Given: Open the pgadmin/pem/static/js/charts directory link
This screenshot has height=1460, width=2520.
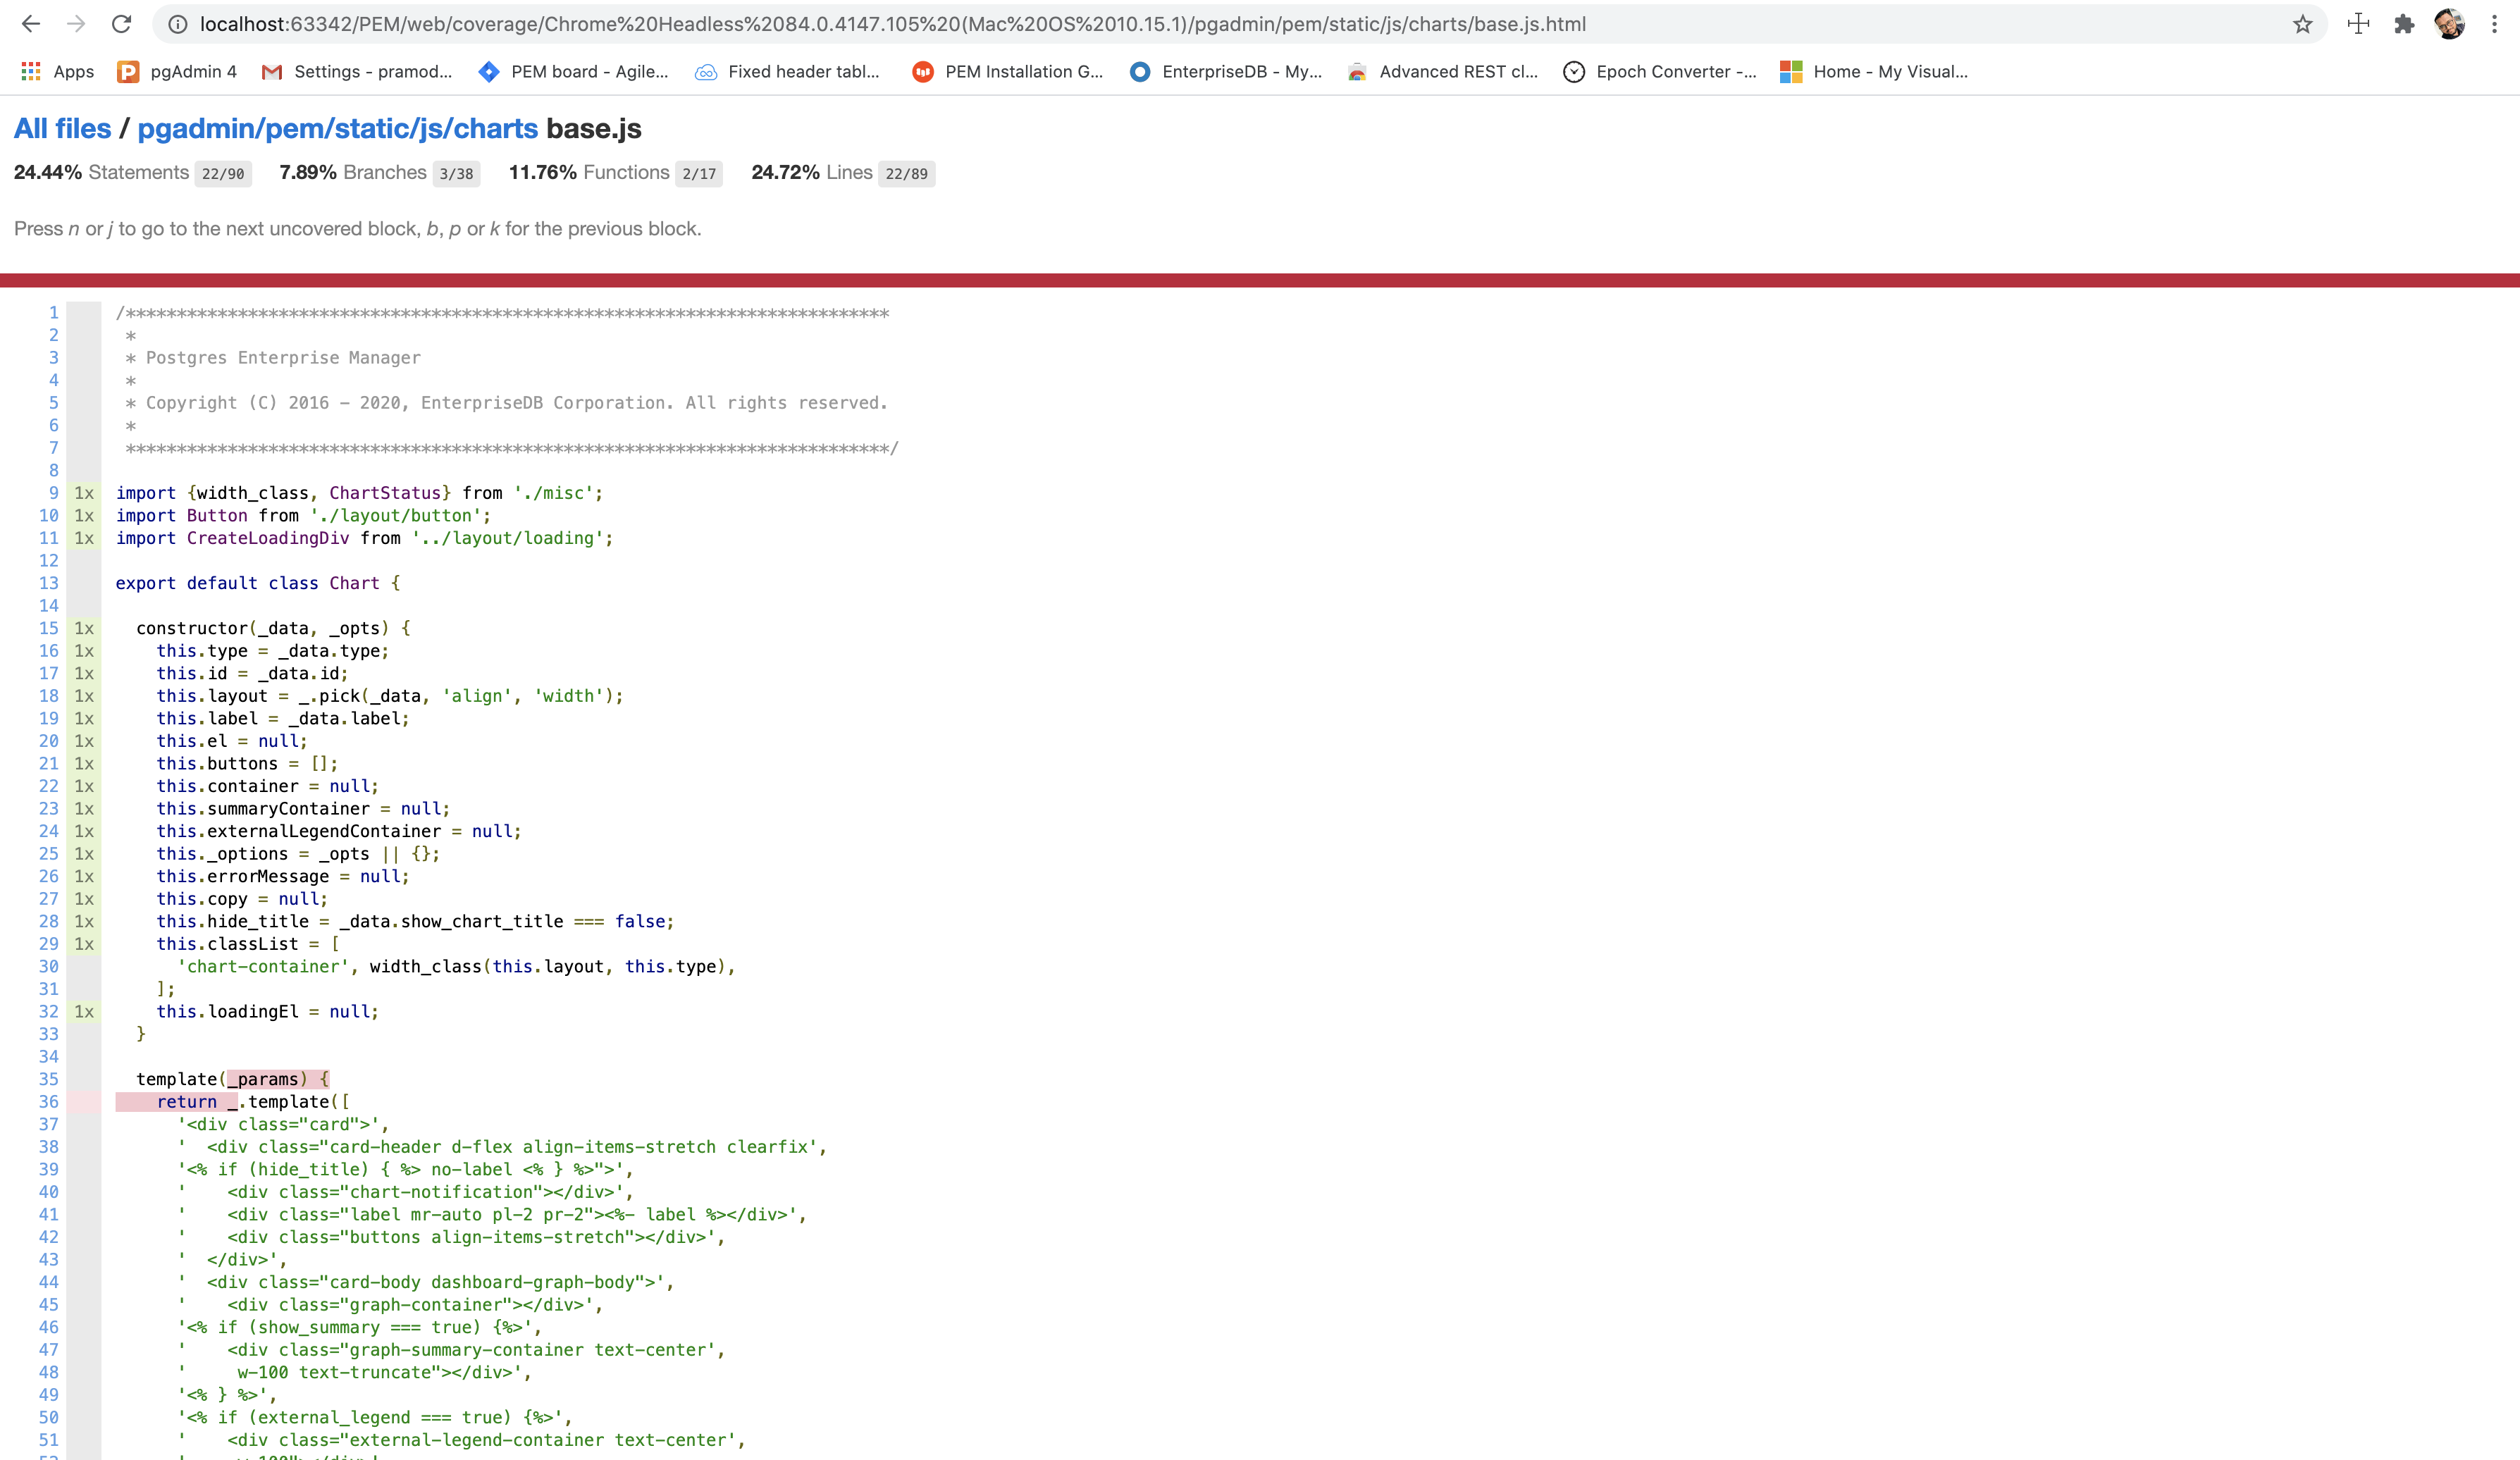Looking at the screenshot, I should (x=337, y=129).
